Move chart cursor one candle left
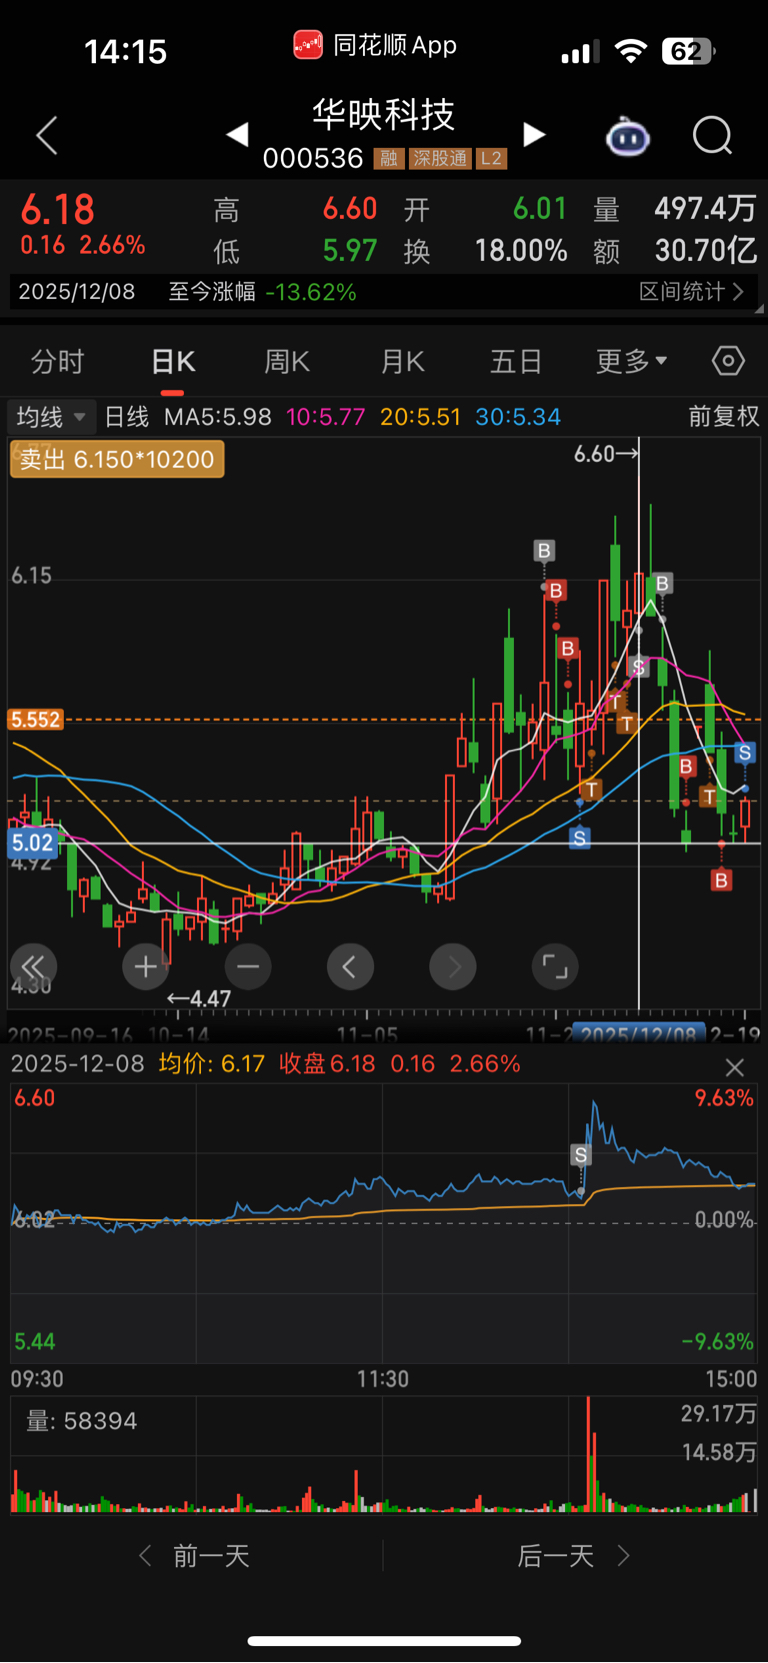 click(350, 967)
